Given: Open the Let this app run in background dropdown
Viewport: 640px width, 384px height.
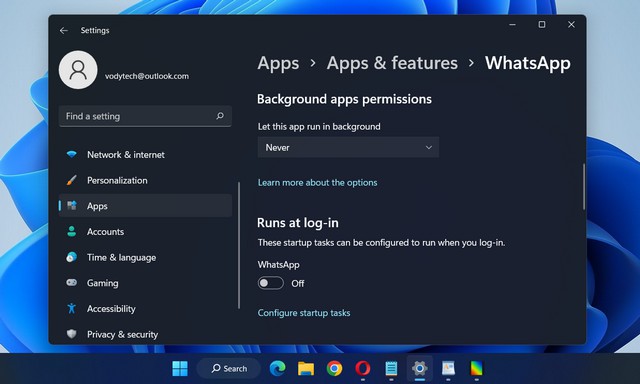Looking at the screenshot, I should (x=348, y=147).
